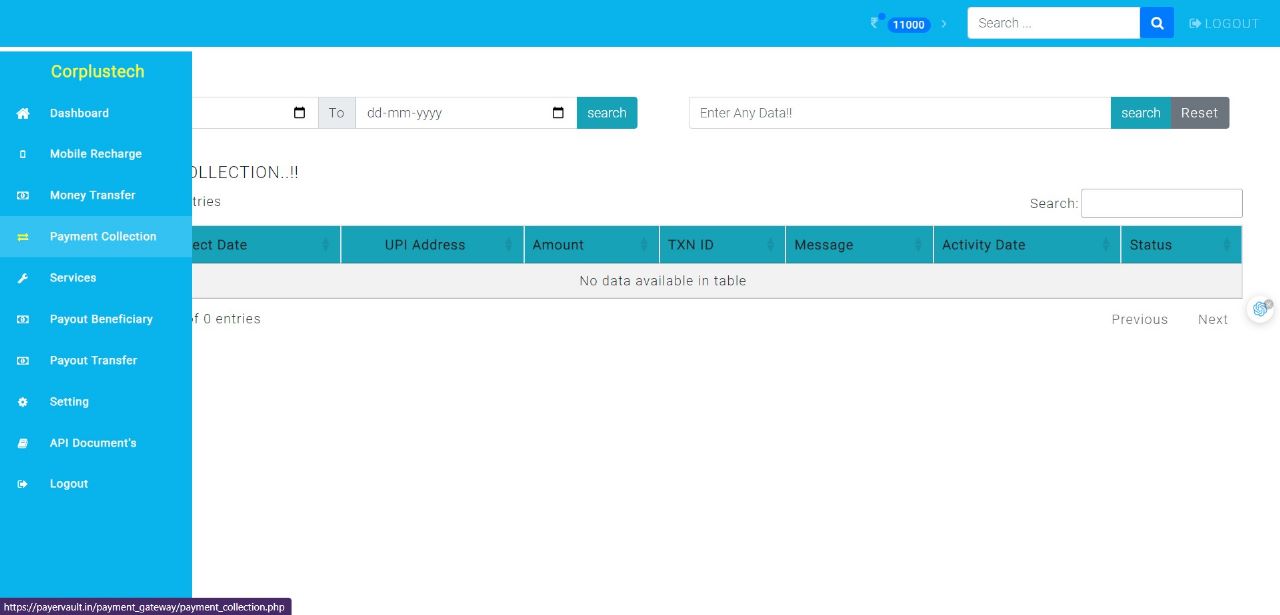1280x615 pixels.
Task: Sort table by TXN ID column
Action: click(722, 245)
